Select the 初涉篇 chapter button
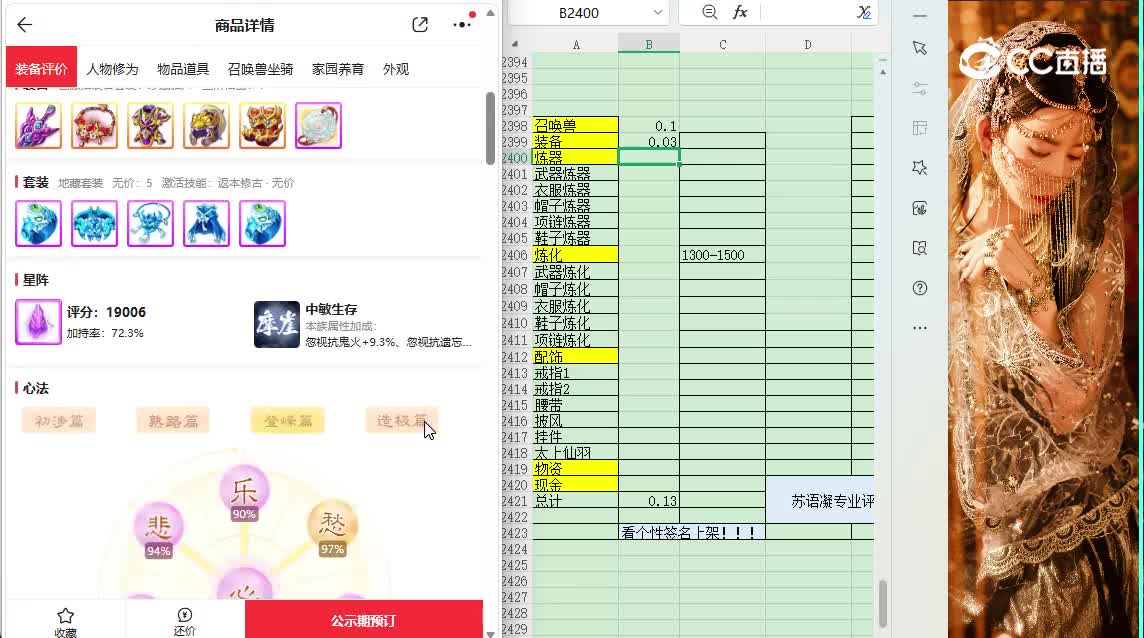 (59, 421)
